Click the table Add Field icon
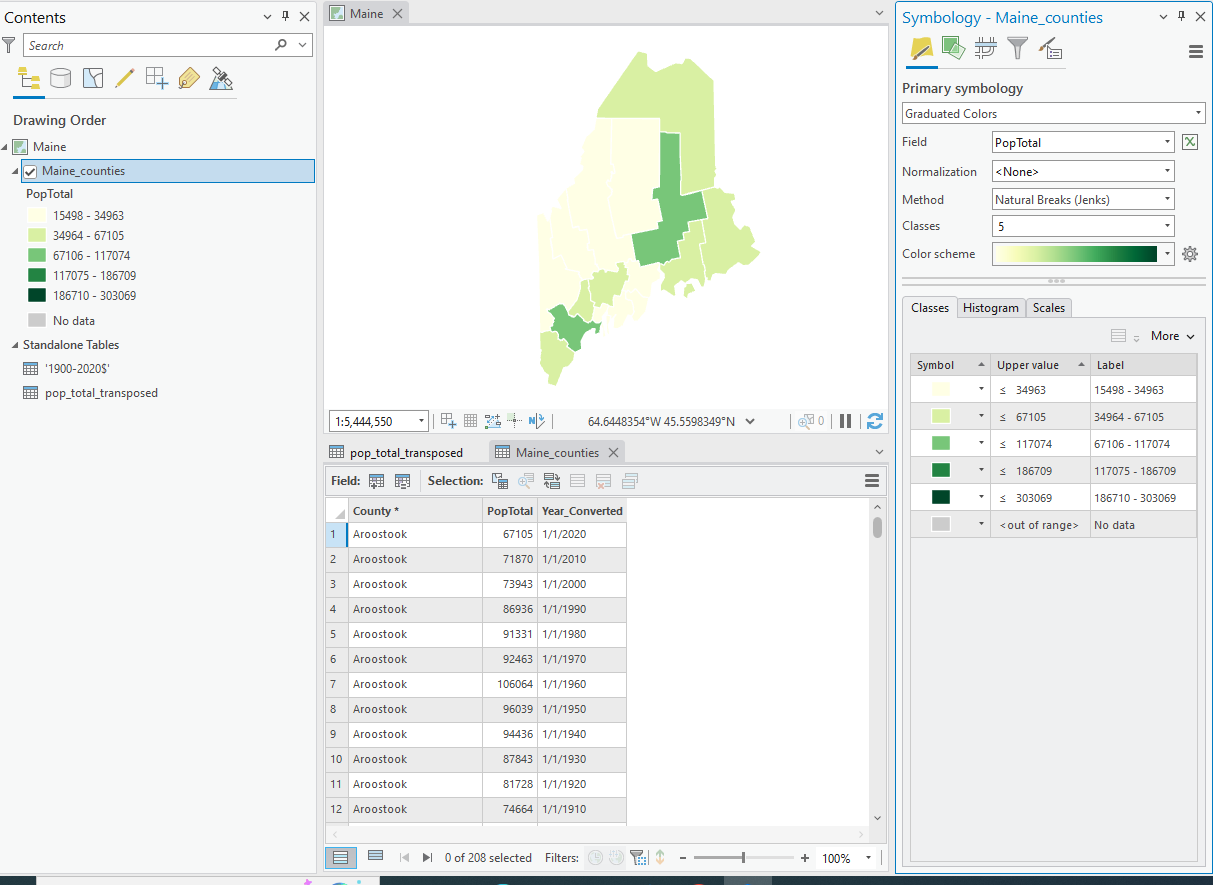Screen dimensions: 1213x885 click(377, 481)
